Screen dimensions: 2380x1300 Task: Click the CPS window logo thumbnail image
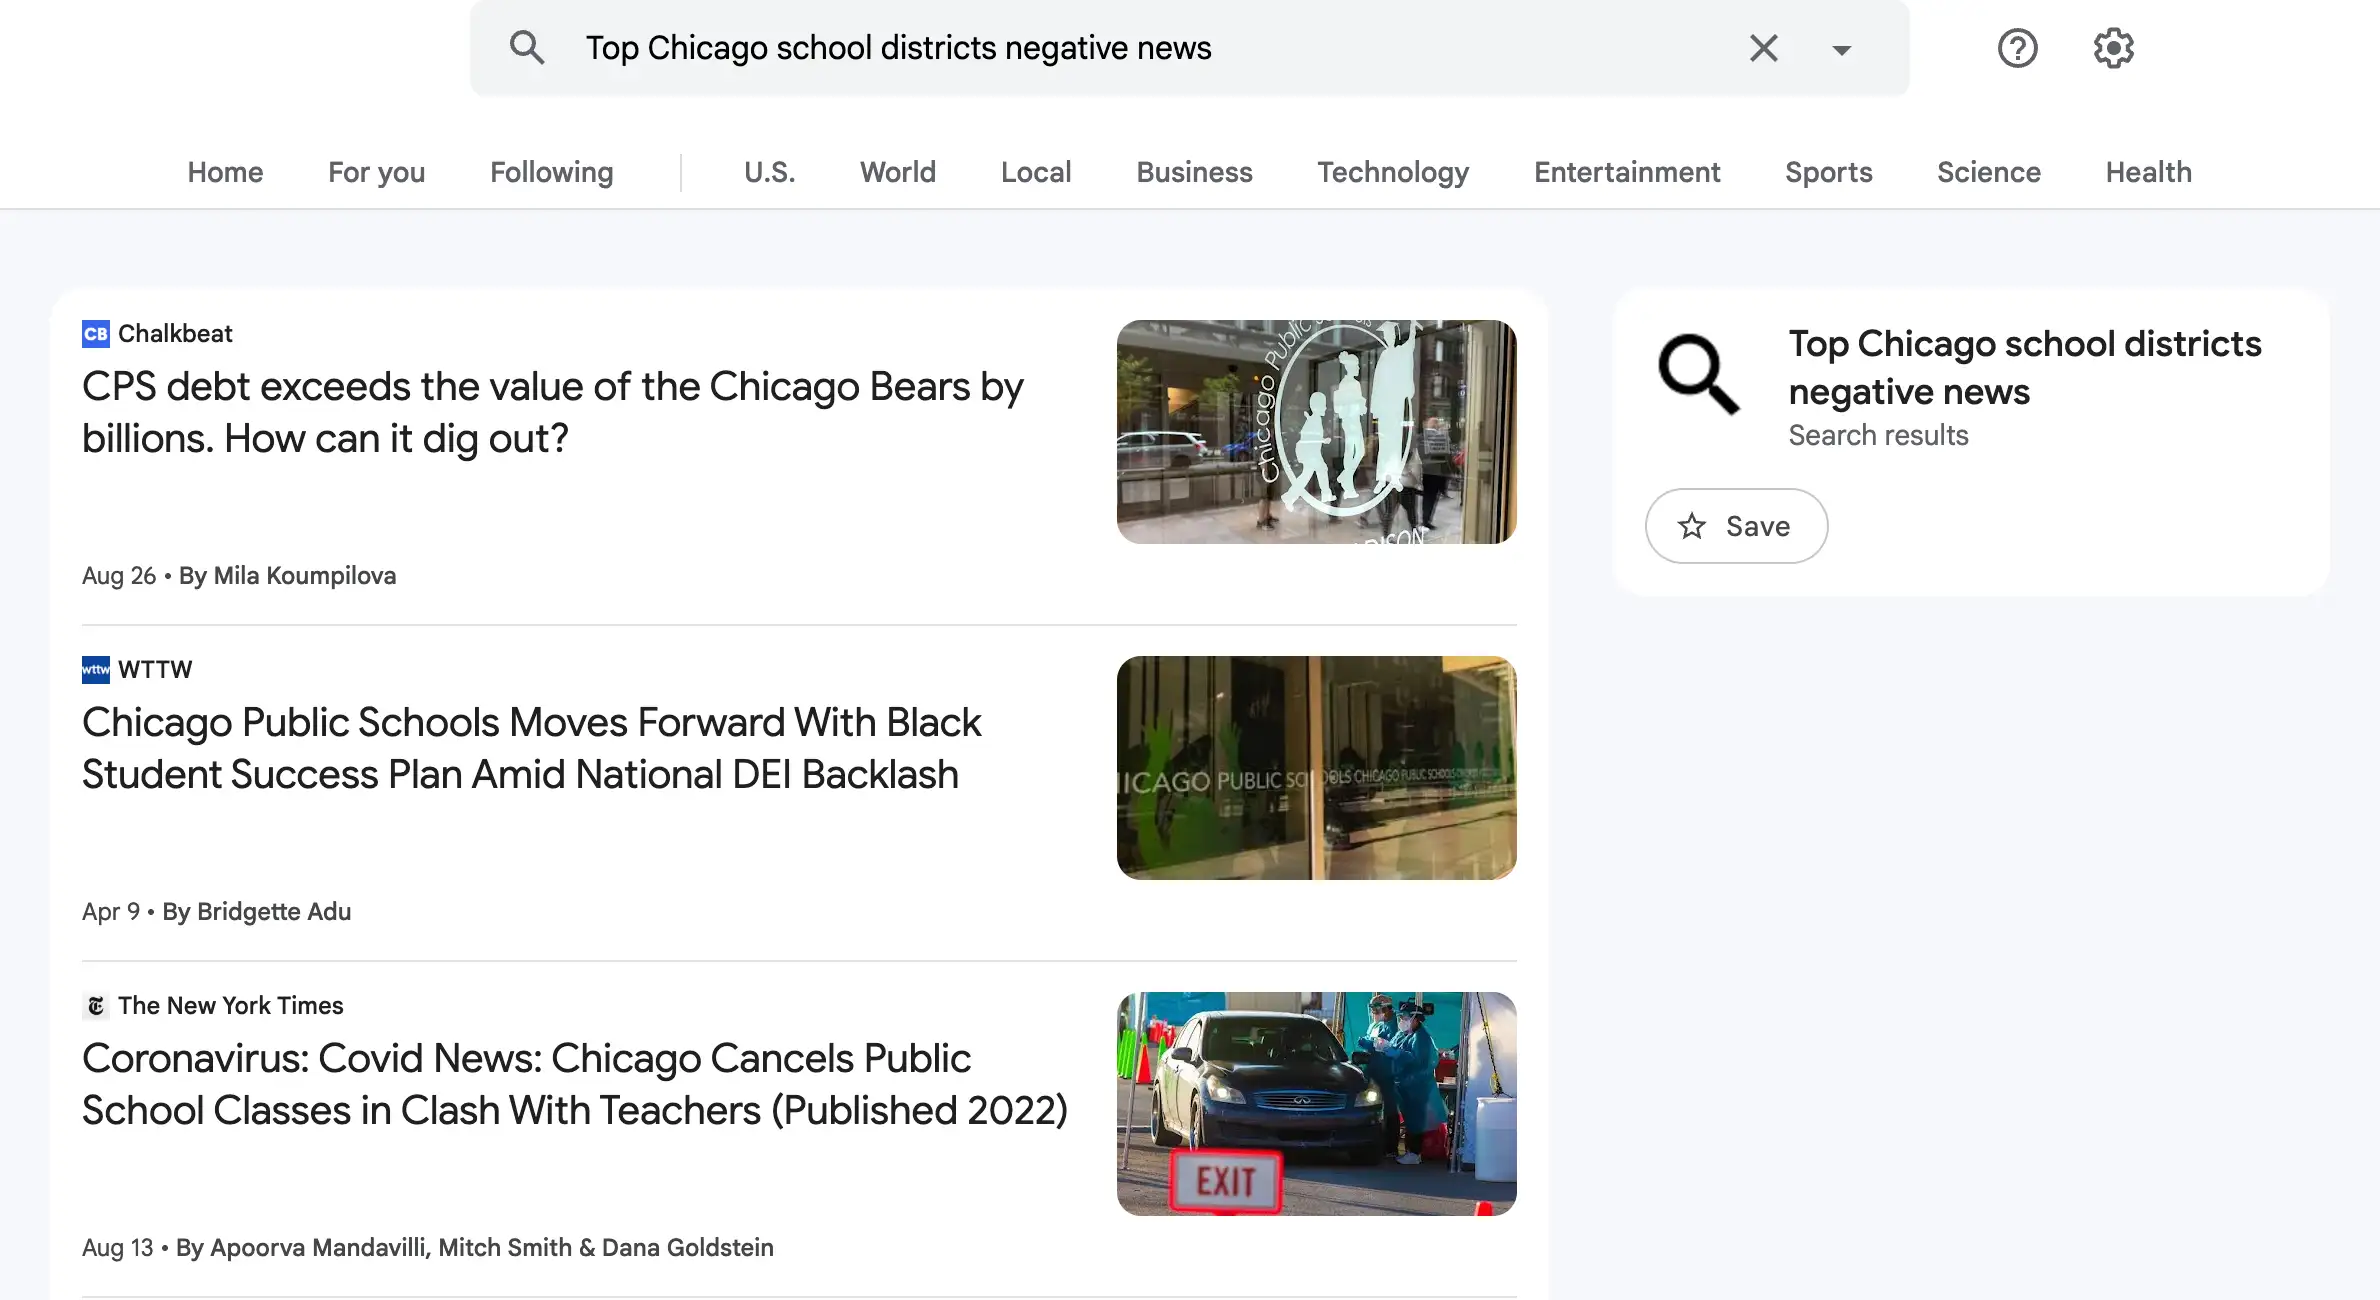coord(1316,432)
